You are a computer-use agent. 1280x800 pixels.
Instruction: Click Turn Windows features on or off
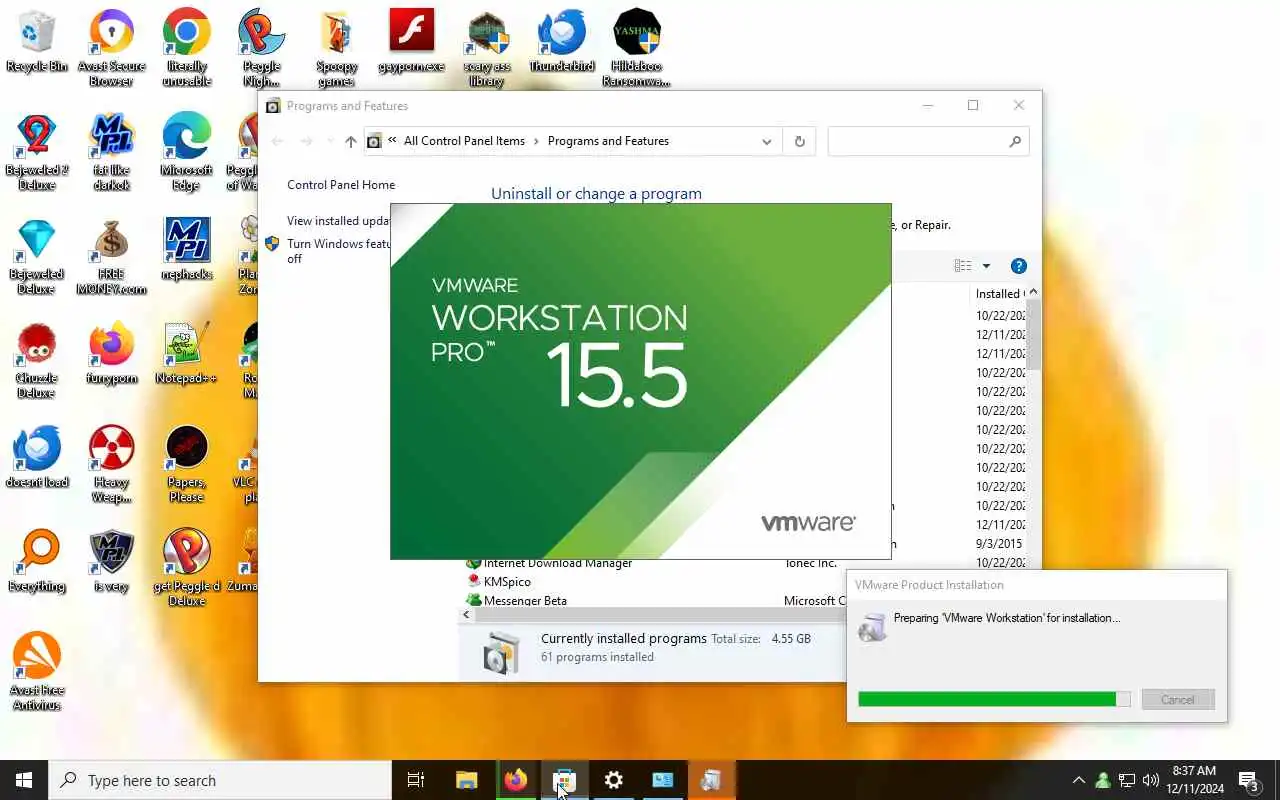[x=338, y=251]
